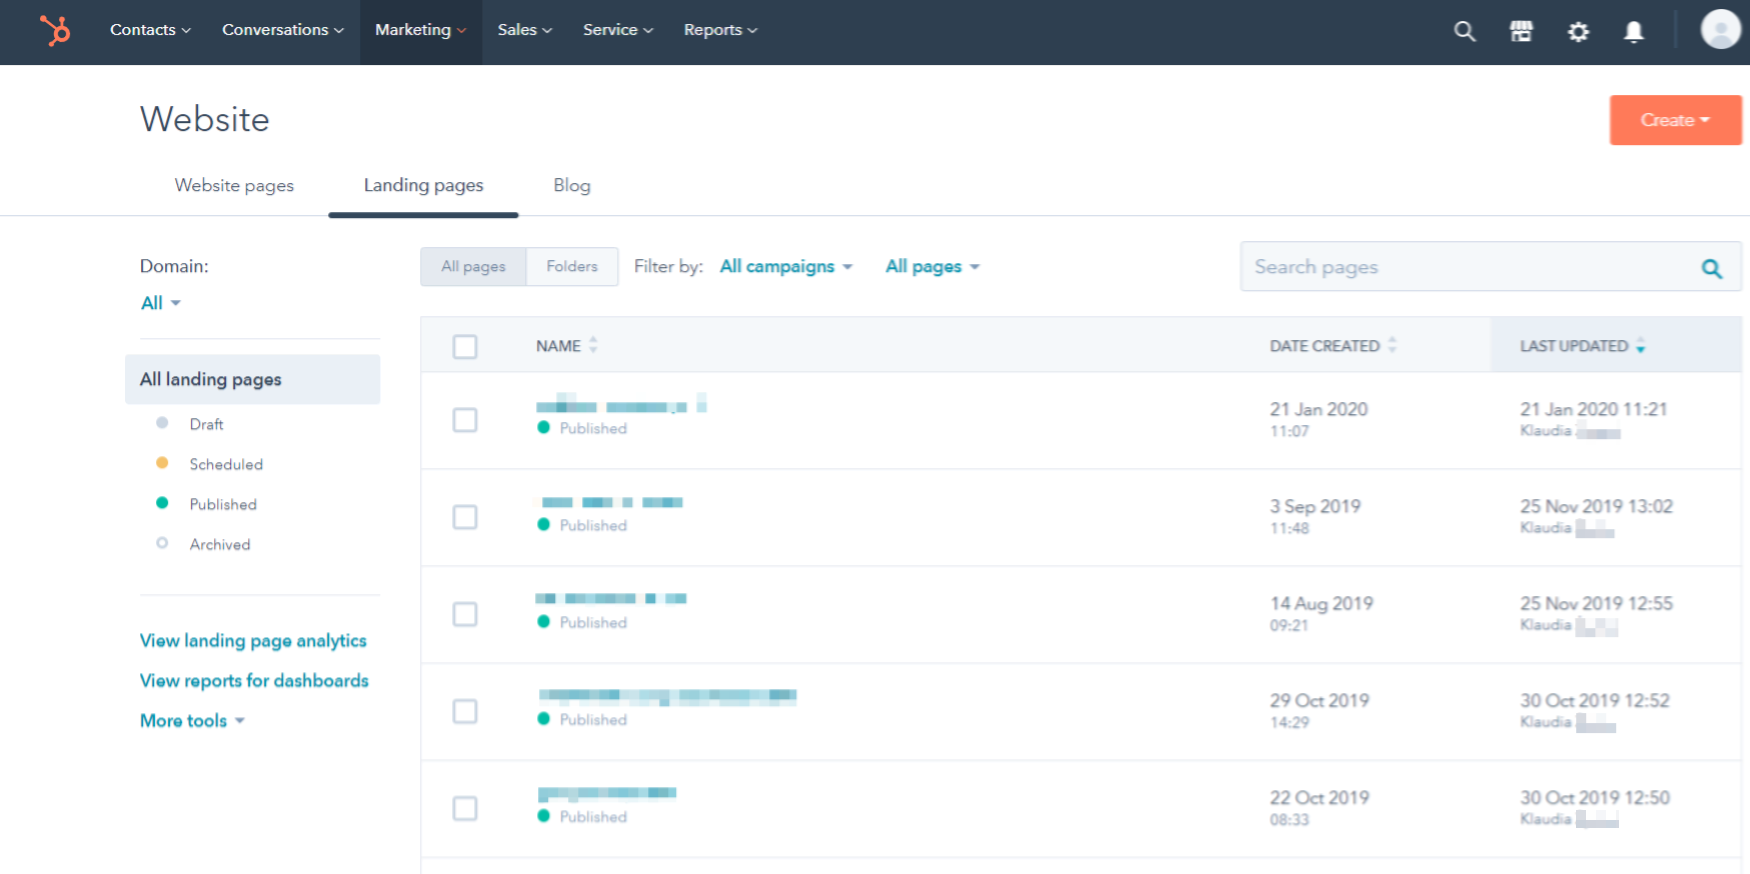Check the page created 3 Sep 2019
The image size is (1750, 874).
point(465,517)
